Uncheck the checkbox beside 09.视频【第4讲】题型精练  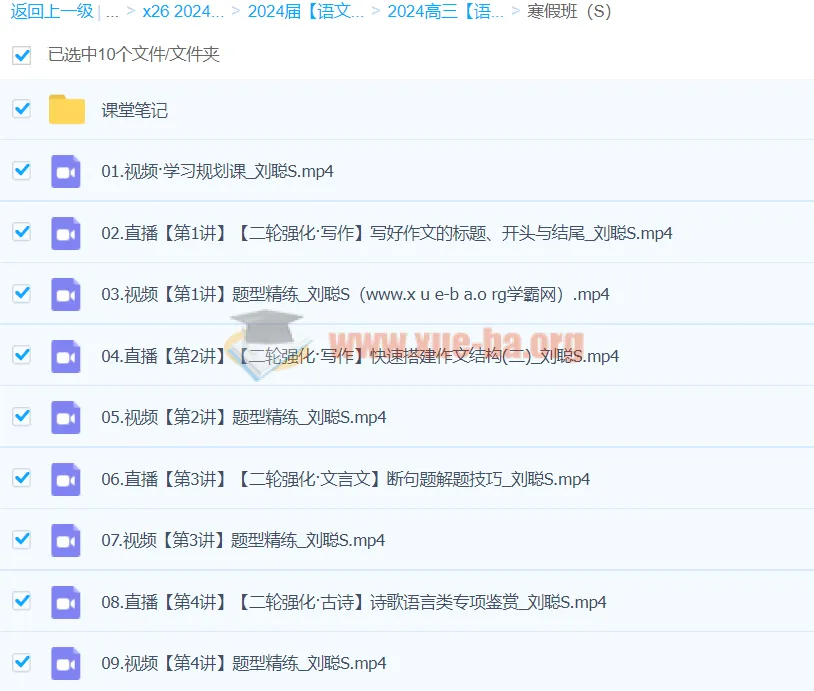21,662
